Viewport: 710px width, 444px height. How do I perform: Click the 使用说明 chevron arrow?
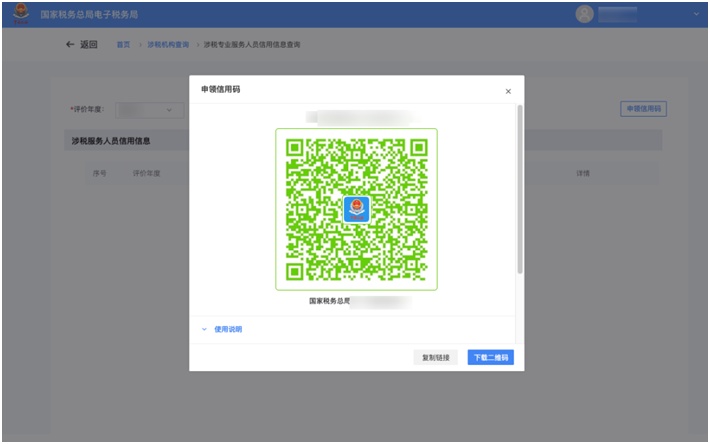(x=204, y=329)
